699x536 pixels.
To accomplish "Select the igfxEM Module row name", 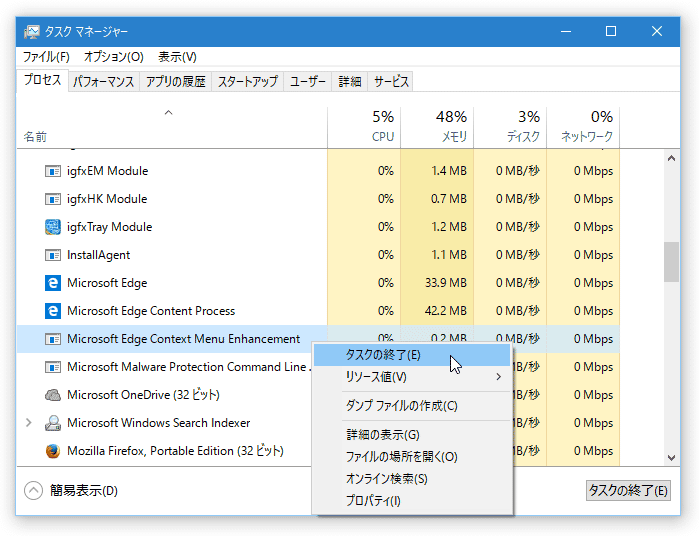I will pyautogui.click(x=107, y=171).
